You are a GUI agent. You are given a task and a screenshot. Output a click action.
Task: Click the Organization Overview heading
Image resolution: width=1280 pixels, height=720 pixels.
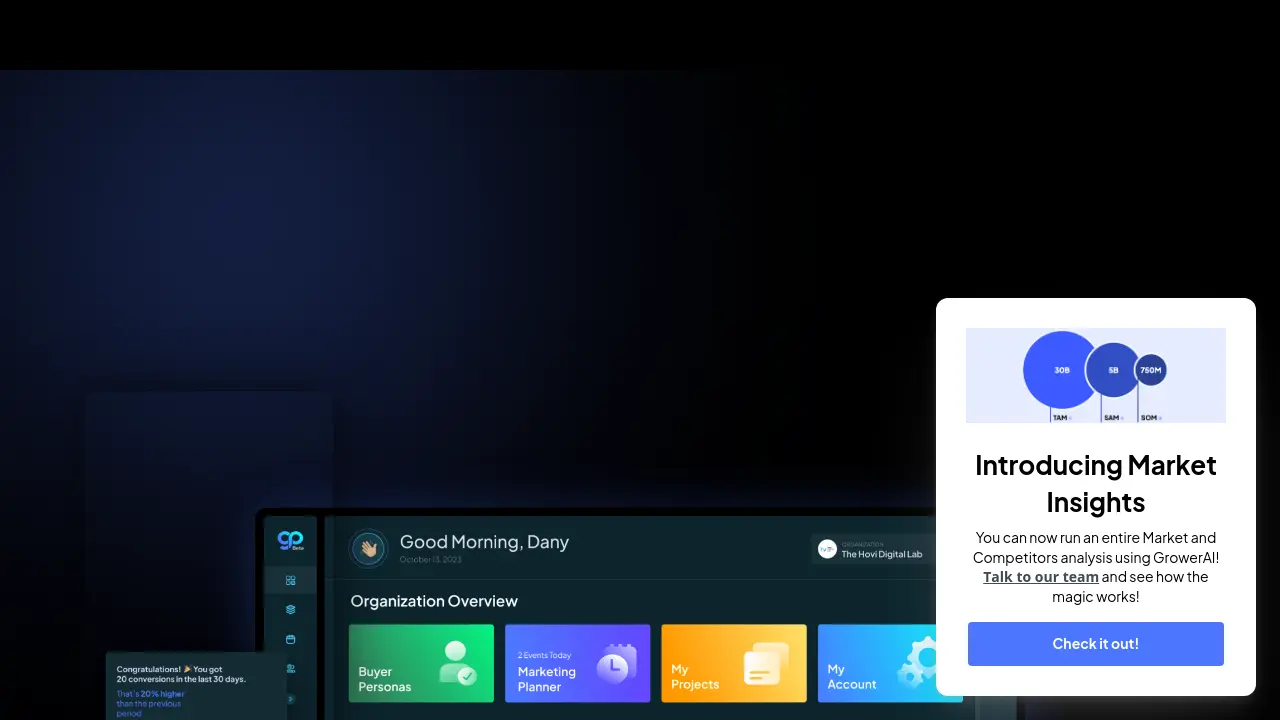click(434, 601)
